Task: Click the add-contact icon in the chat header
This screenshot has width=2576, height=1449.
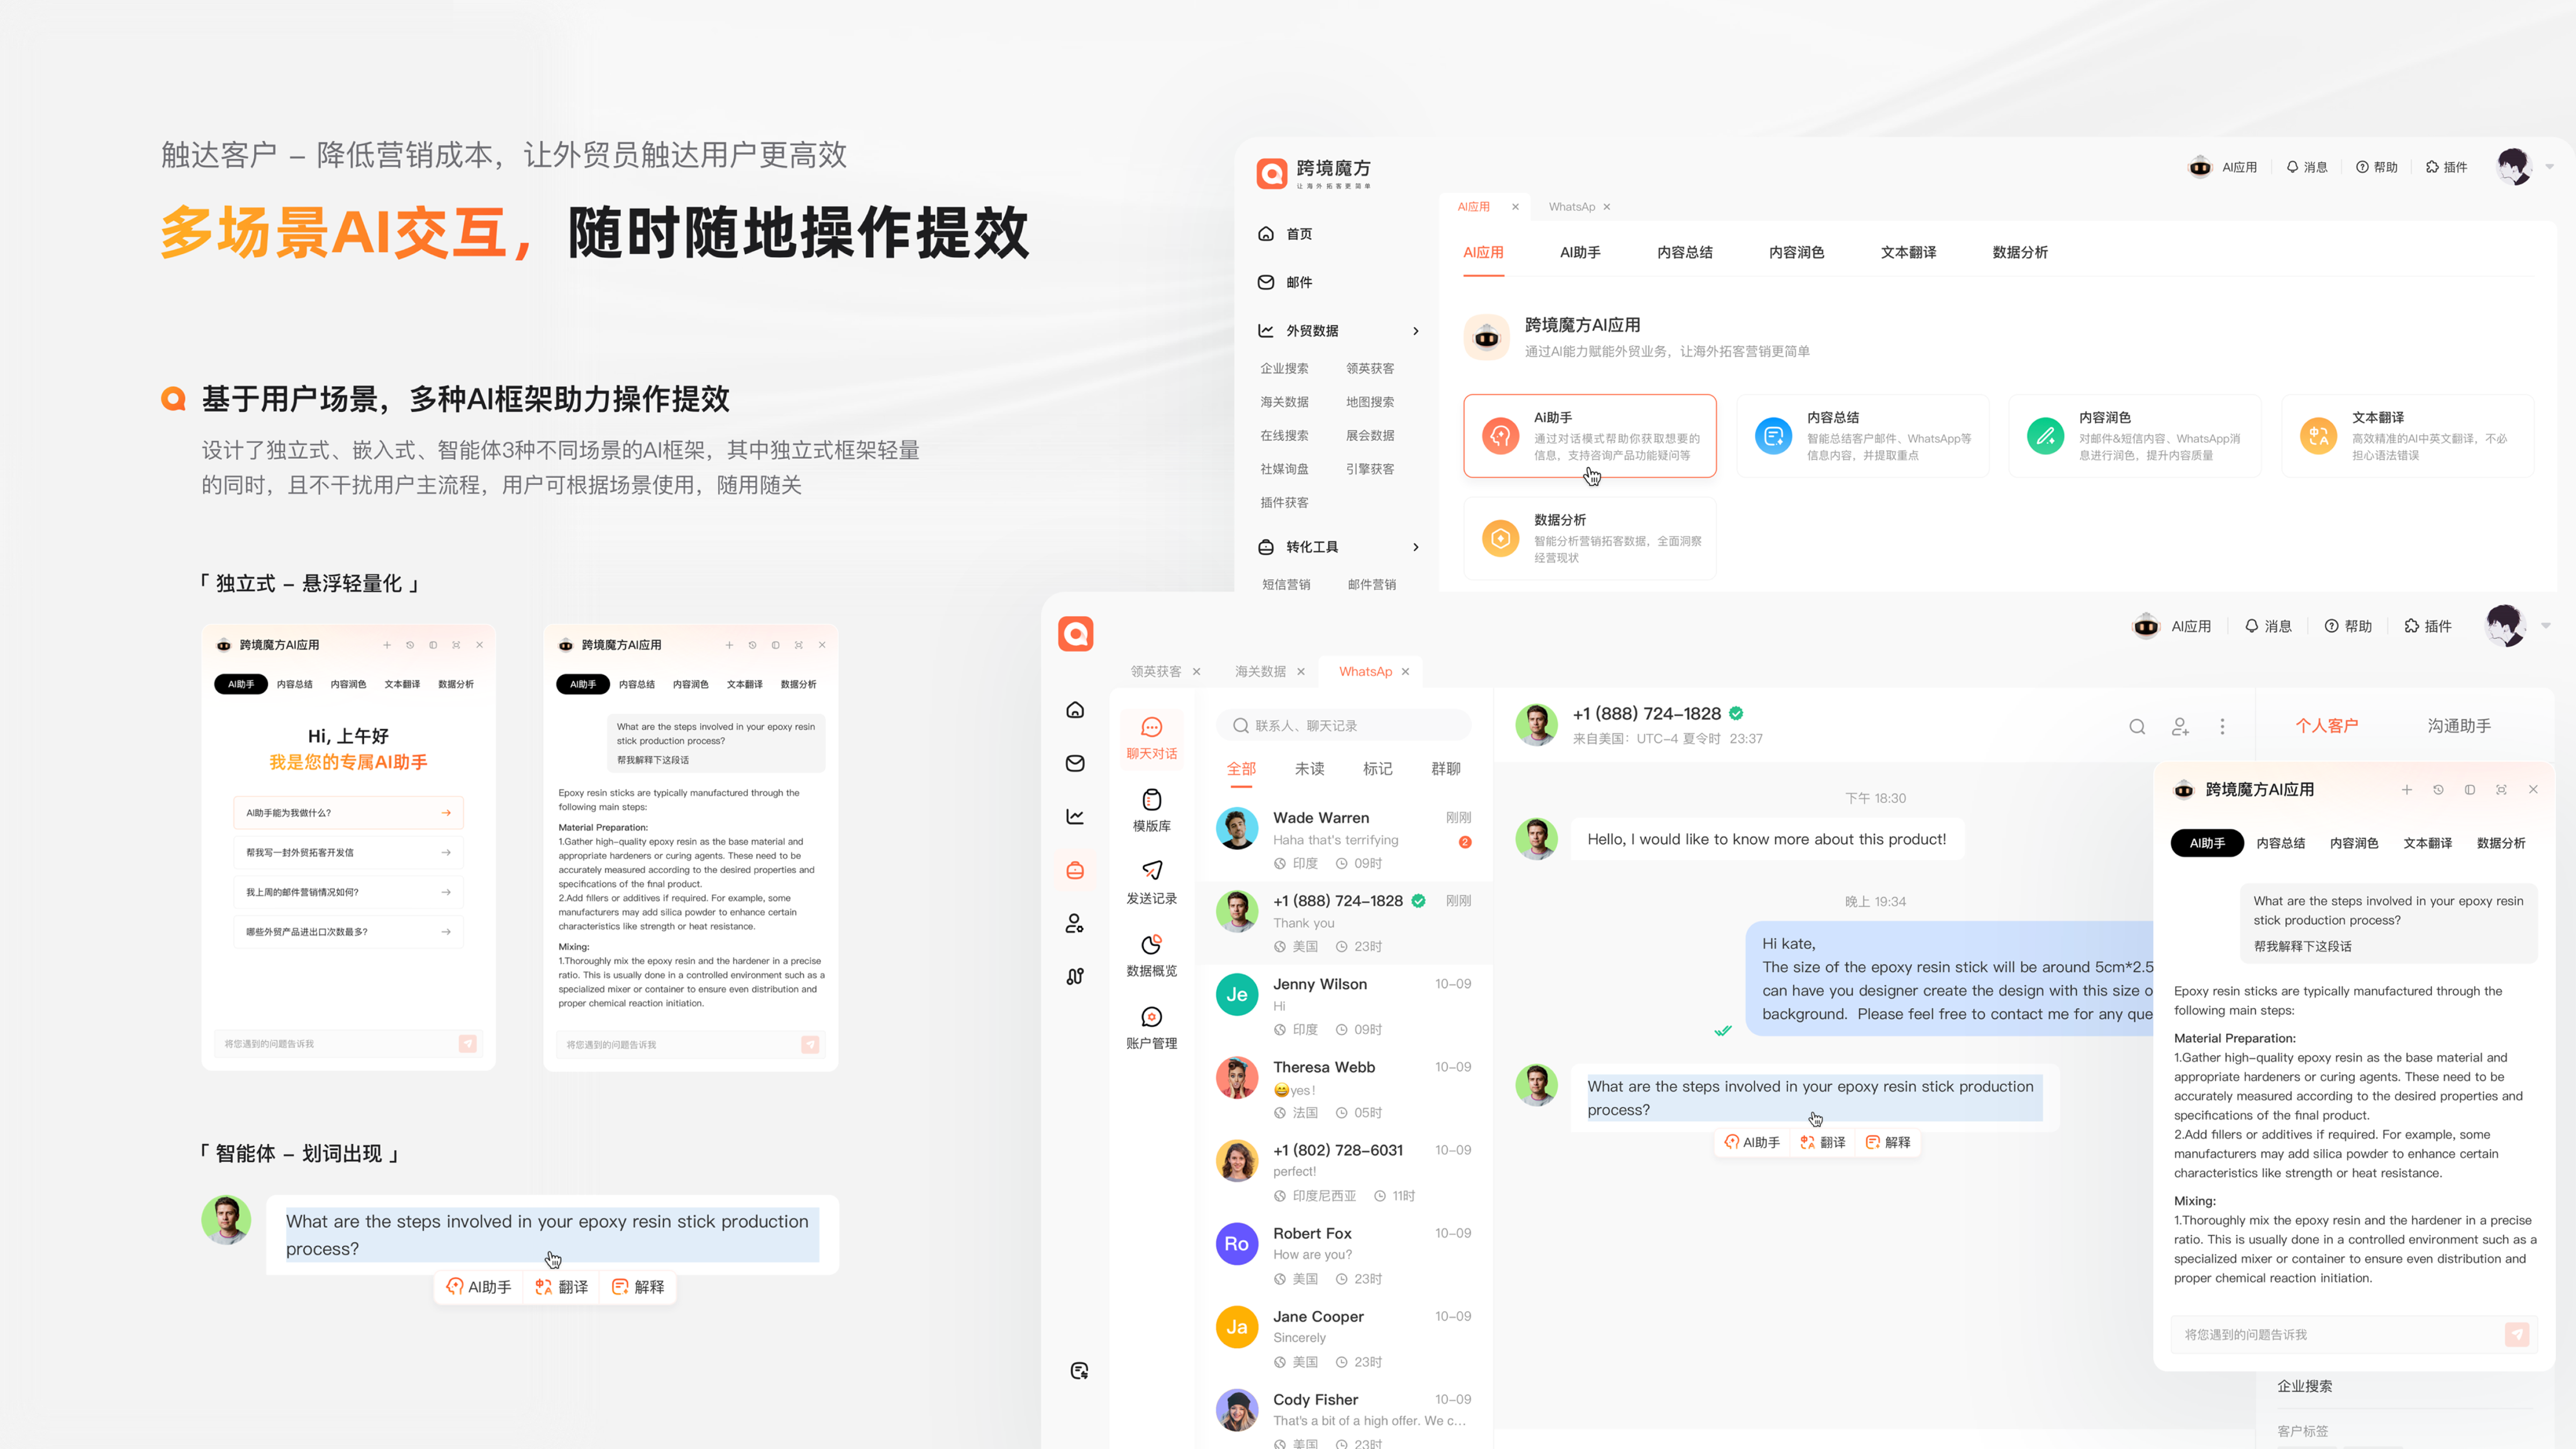Action: click(x=2180, y=727)
